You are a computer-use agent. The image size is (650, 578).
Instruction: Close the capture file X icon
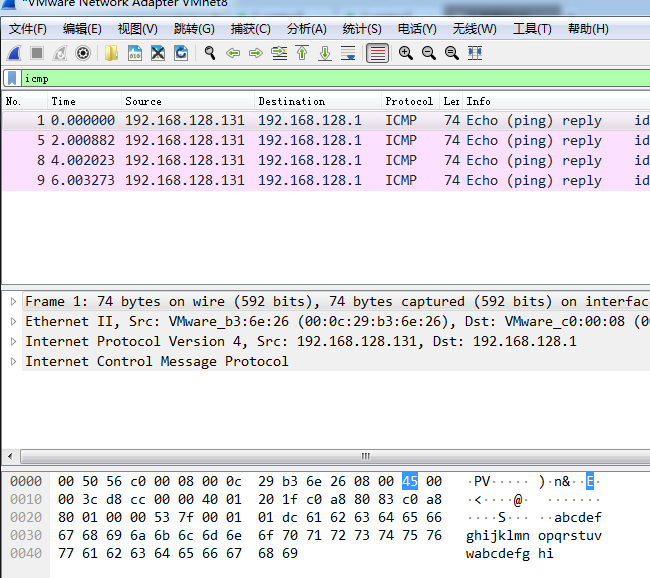[158, 53]
